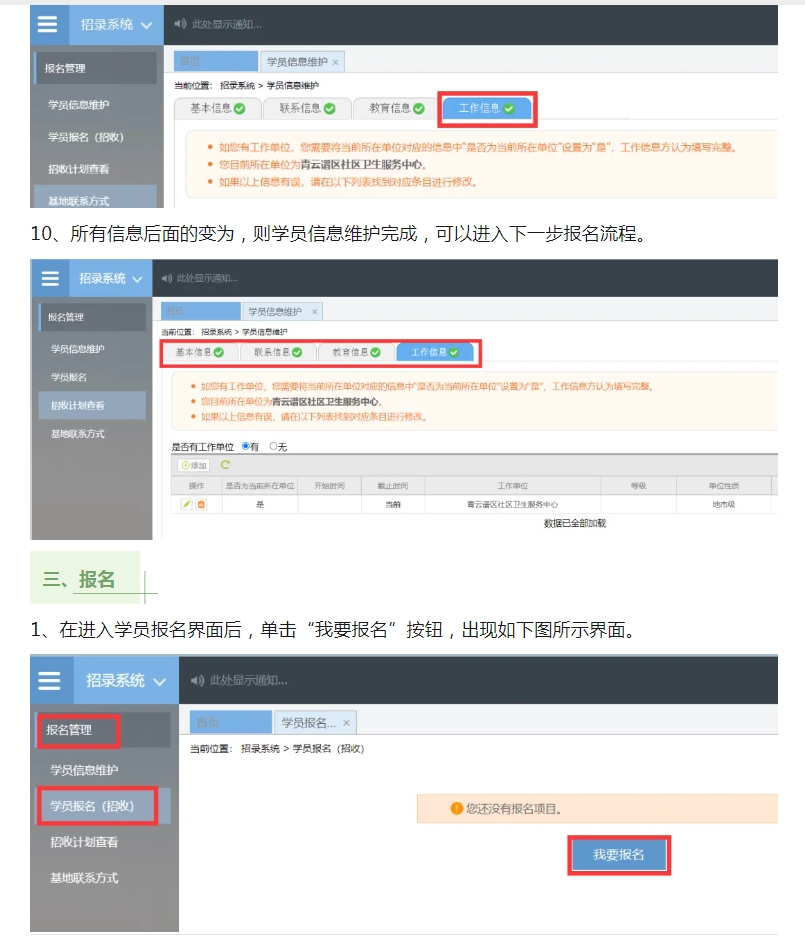Click the orange trash delete icon in the work table row

pos(200,504)
